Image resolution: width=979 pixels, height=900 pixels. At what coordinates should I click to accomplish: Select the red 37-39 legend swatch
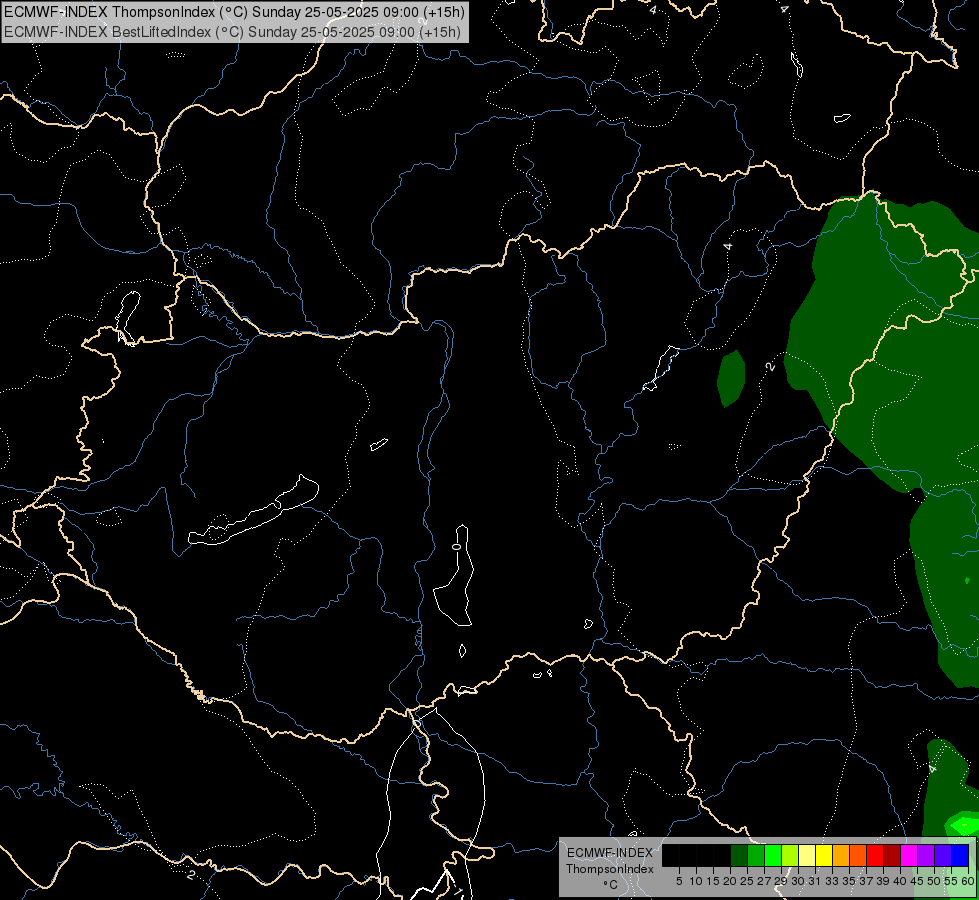tap(875, 855)
